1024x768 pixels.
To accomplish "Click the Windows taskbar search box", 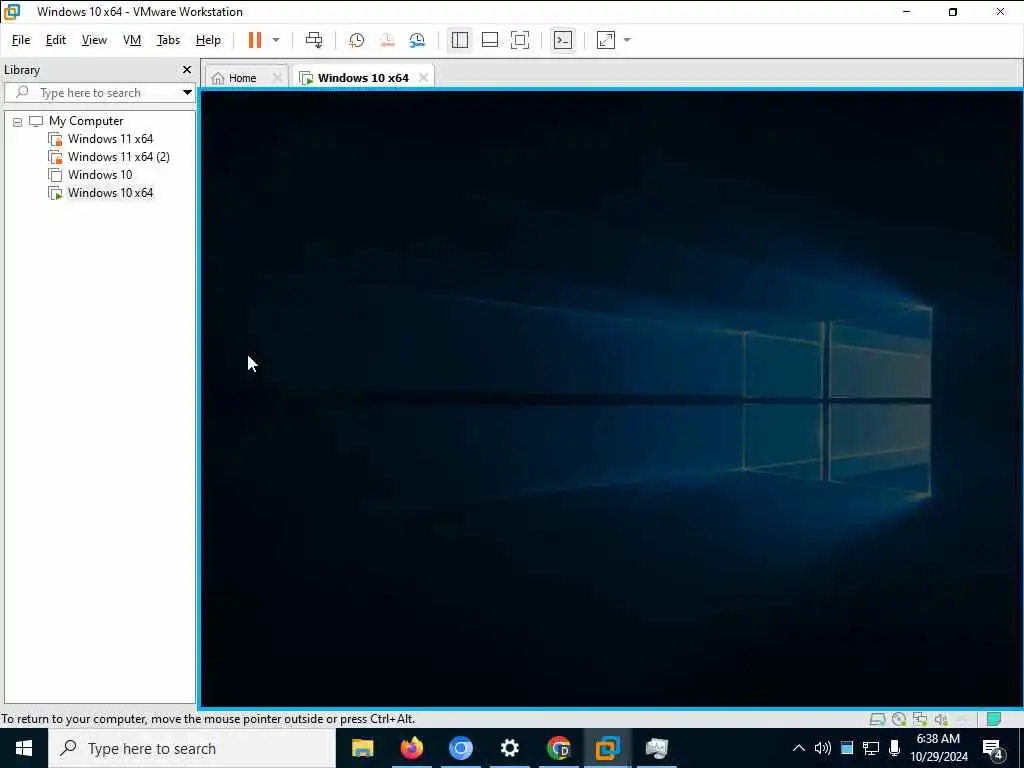I will point(191,748).
